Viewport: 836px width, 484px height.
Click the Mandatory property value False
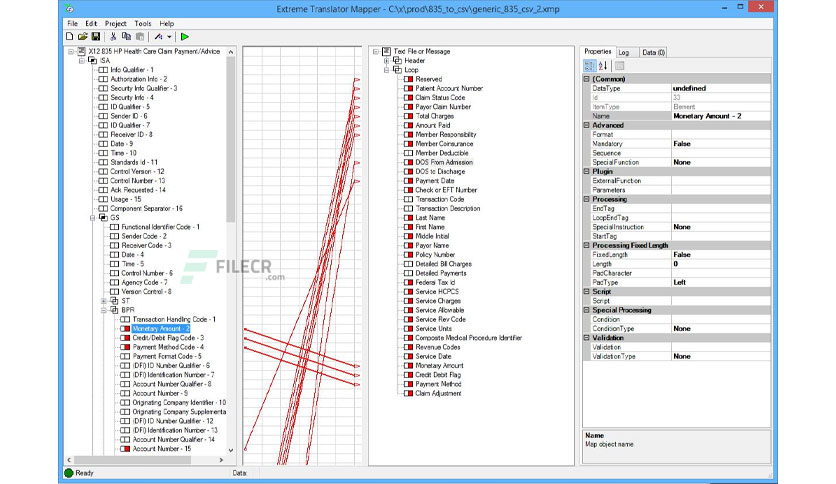(x=721, y=143)
